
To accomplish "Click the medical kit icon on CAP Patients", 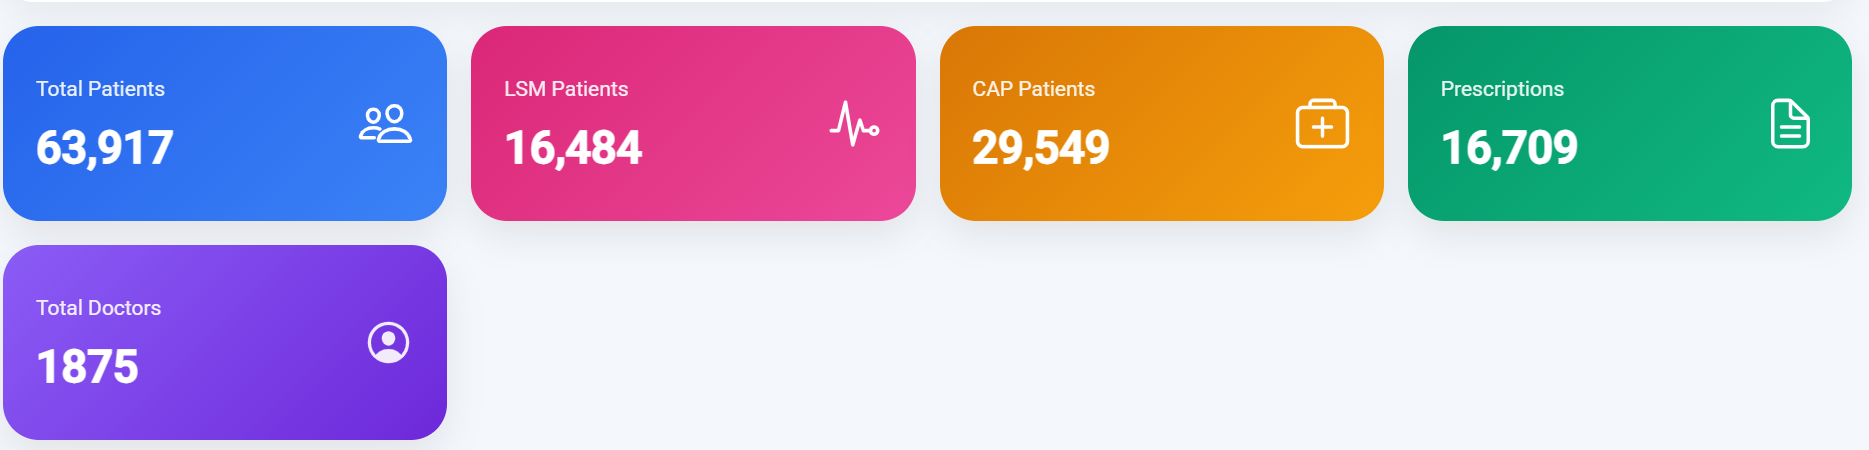I will point(1322,124).
